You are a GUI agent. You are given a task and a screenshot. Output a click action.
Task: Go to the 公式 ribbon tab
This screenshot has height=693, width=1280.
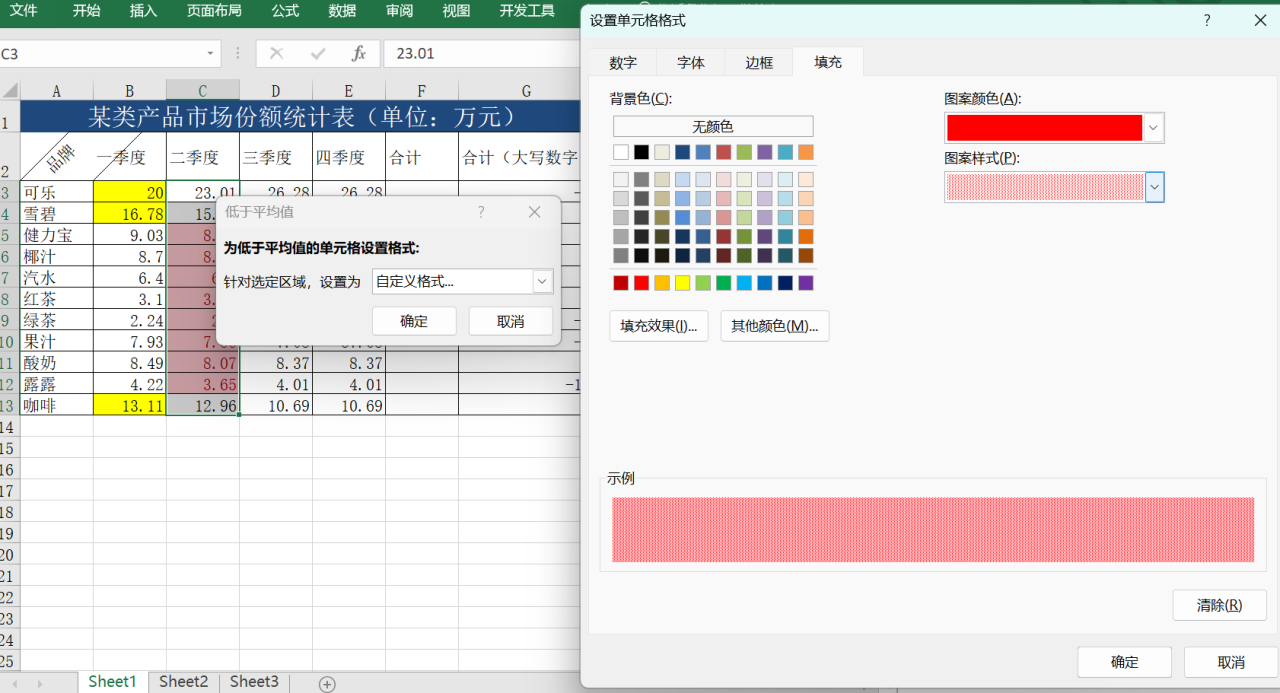tap(285, 11)
